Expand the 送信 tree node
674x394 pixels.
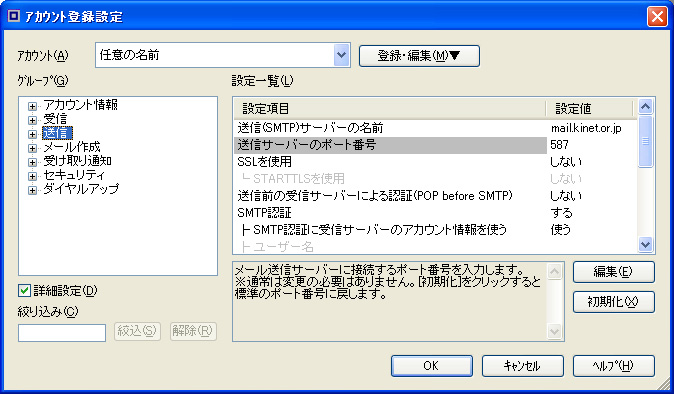pos(32,134)
